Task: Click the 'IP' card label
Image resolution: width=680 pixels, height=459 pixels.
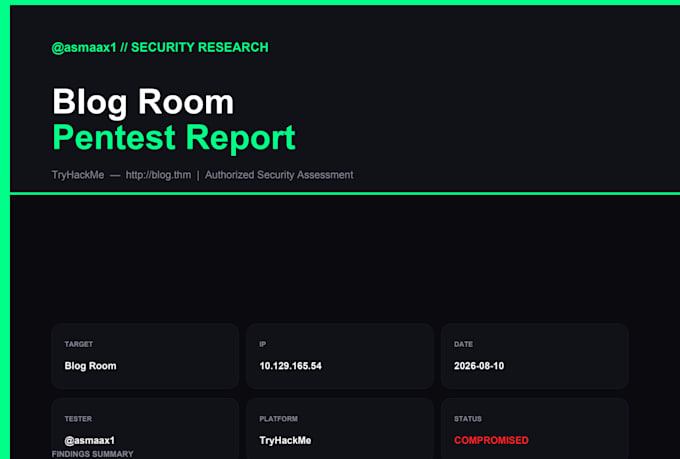Action: tap(263, 344)
